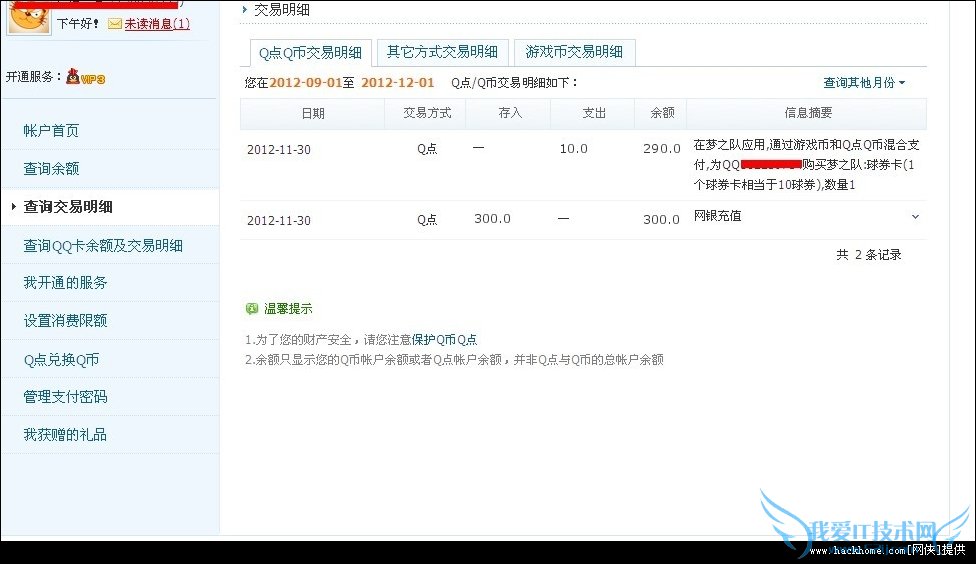Open 我获赠的礼品 in the sidebar

click(65, 435)
